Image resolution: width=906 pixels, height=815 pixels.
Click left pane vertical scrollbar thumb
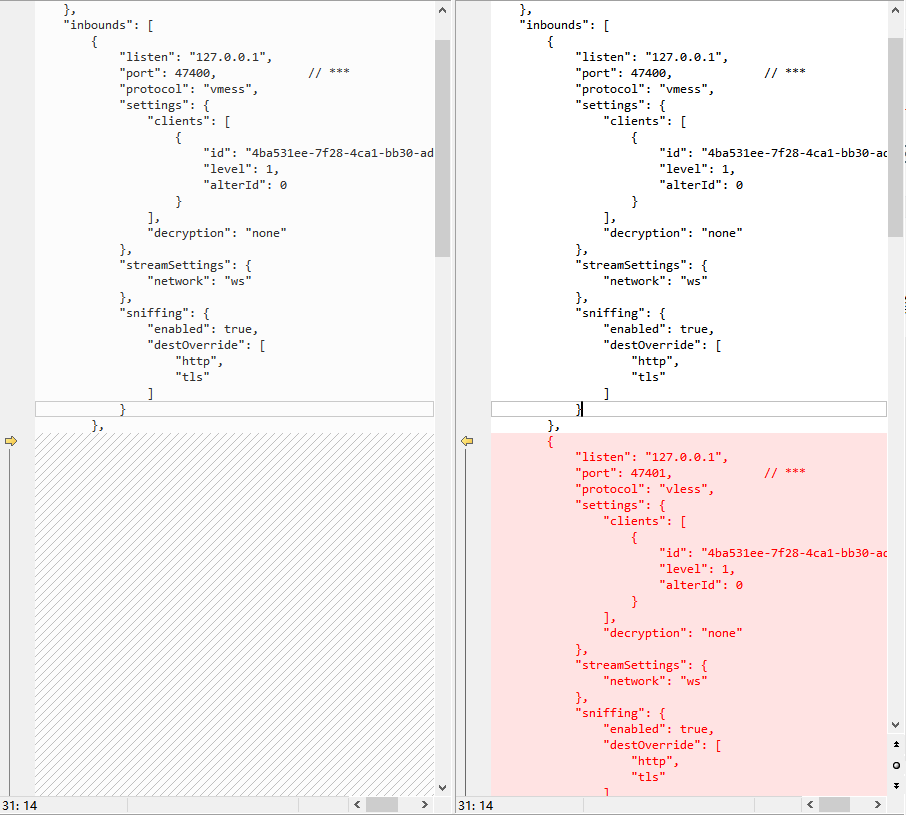click(x=442, y=148)
